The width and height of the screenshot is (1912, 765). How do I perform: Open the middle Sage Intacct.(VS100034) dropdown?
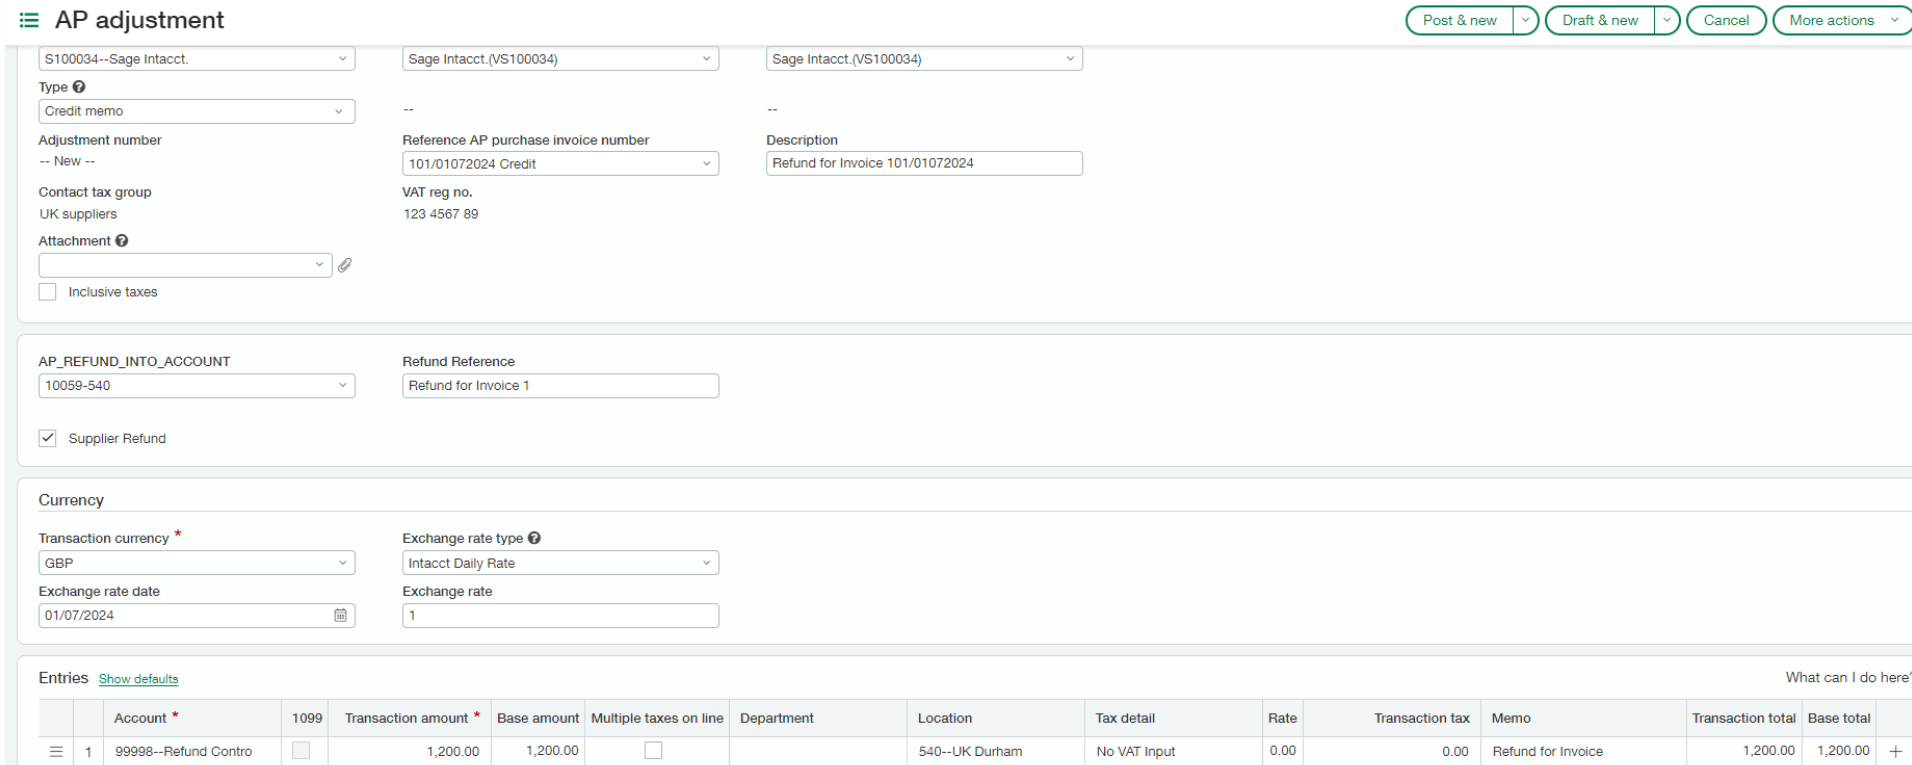click(560, 59)
